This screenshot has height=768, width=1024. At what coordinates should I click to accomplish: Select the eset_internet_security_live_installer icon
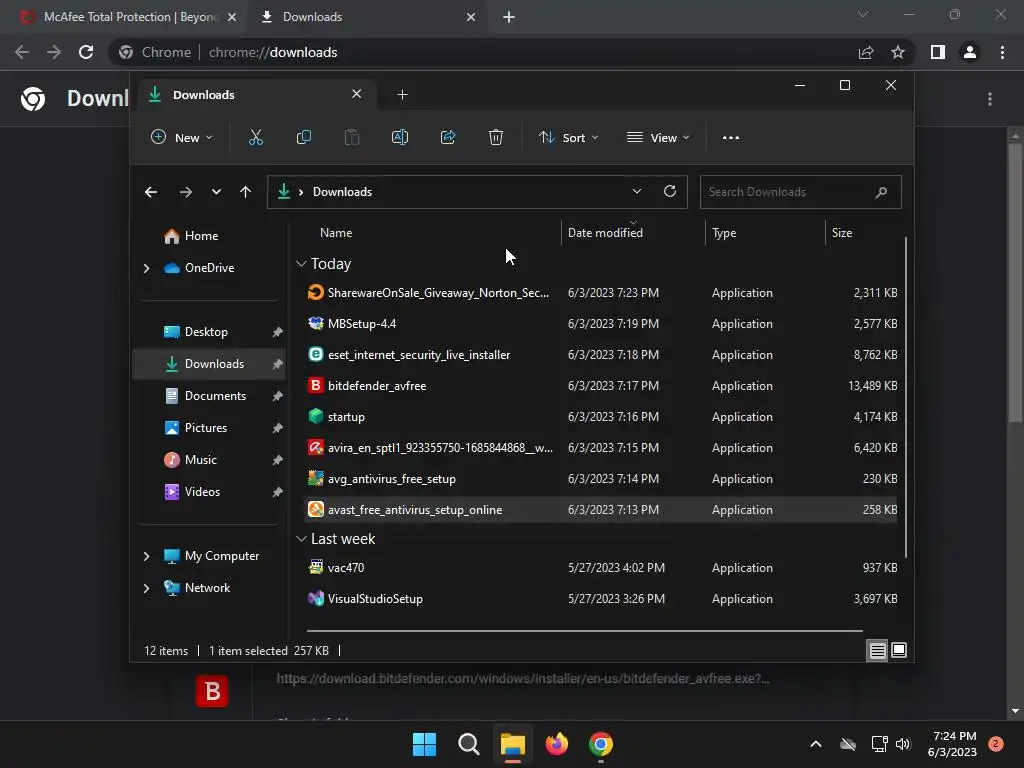(x=315, y=355)
